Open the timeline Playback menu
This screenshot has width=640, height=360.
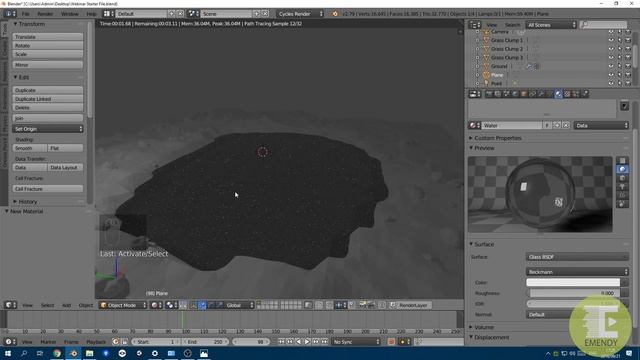pos(96,342)
